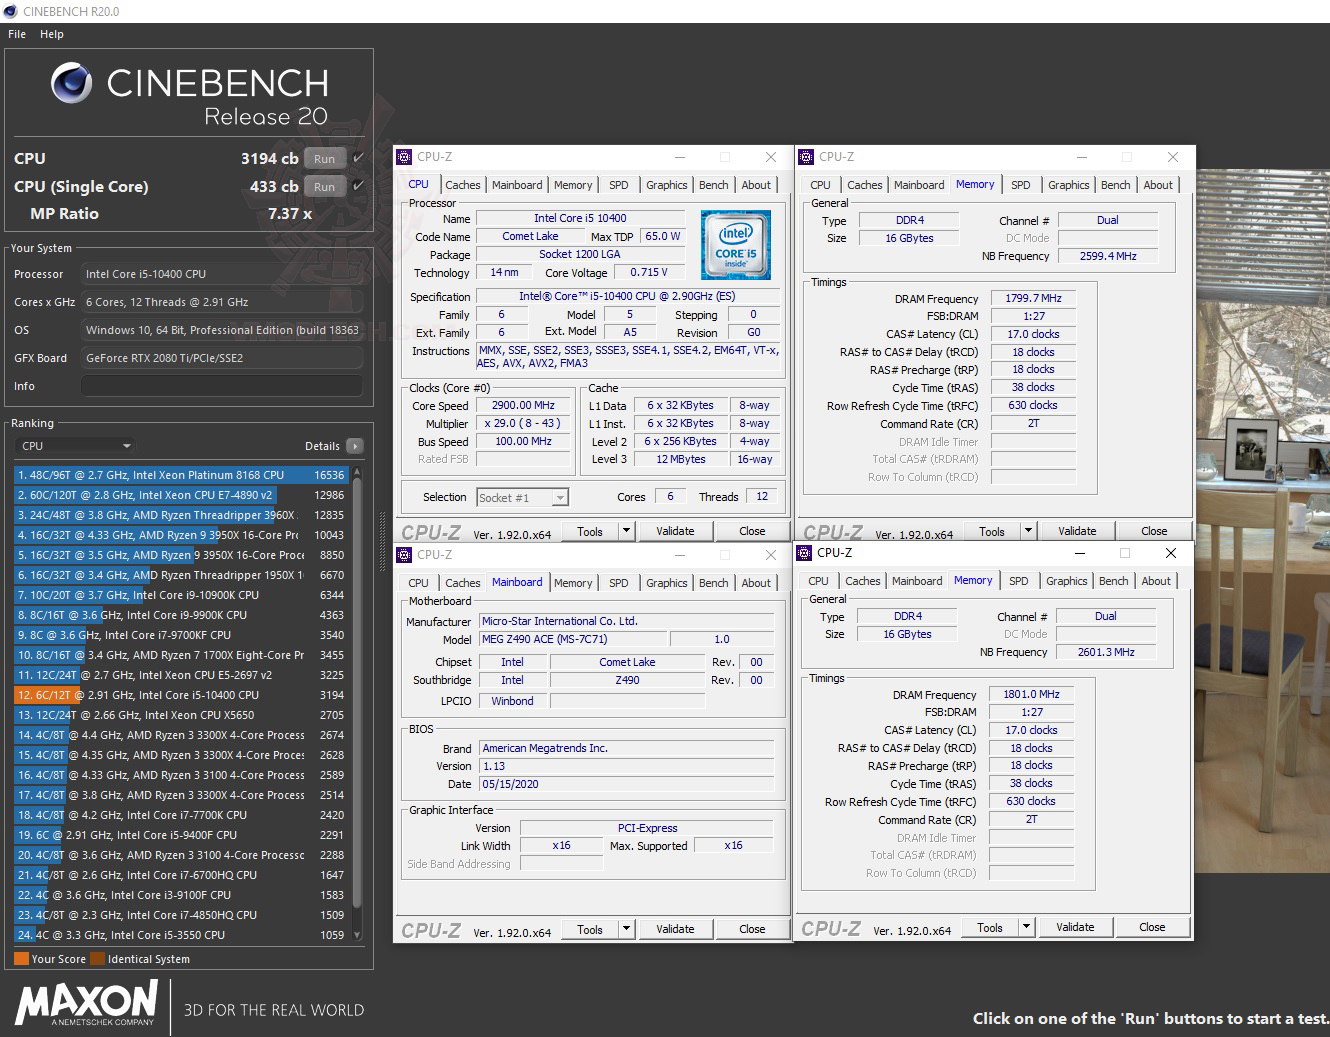Click bottom-left CPU-Z title bar icon
1330x1037 pixels.
[x=404, y=555]
